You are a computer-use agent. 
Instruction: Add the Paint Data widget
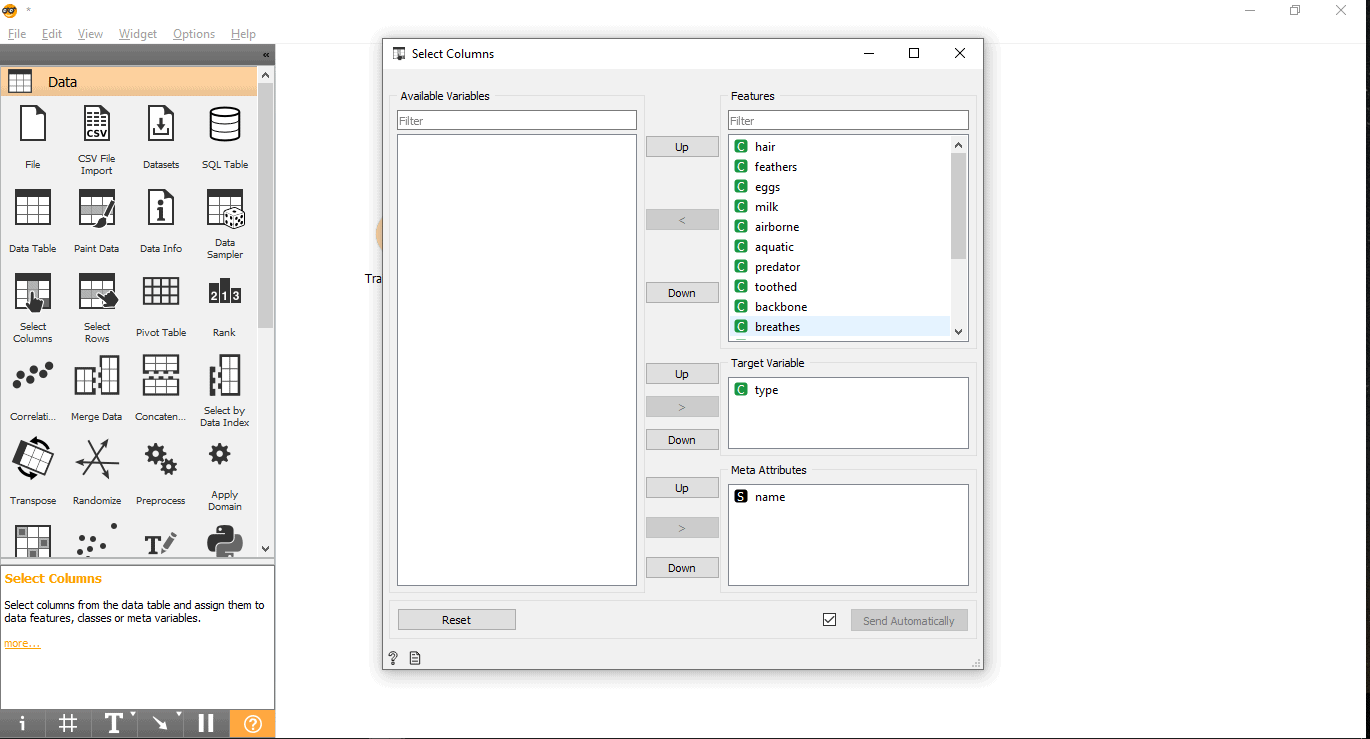click(97, 210)
